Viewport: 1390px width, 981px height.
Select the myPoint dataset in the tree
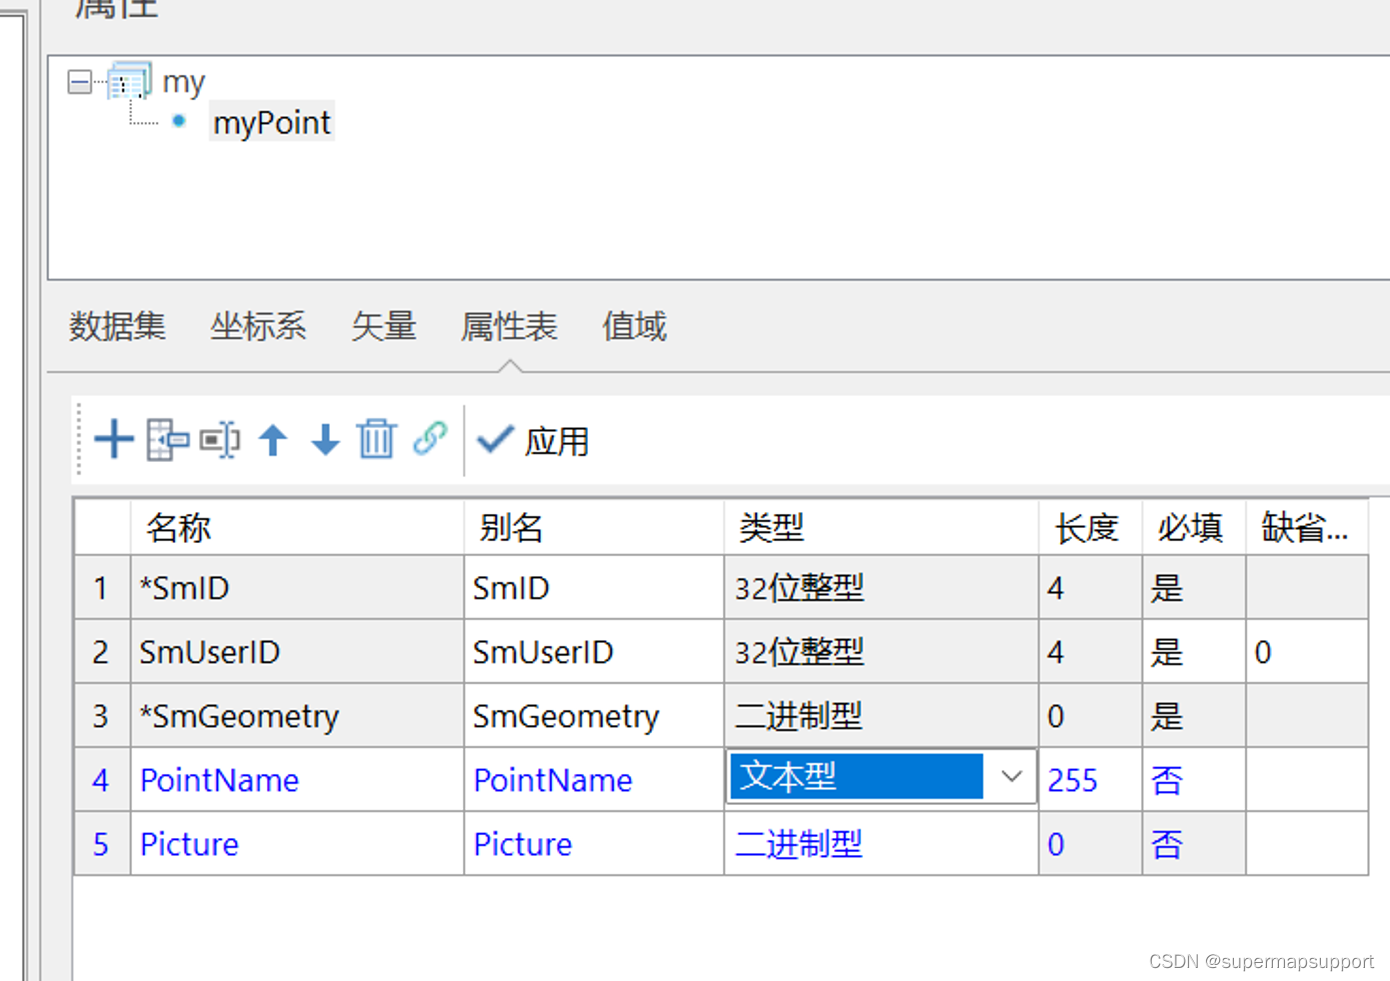[x=271, y=122]
